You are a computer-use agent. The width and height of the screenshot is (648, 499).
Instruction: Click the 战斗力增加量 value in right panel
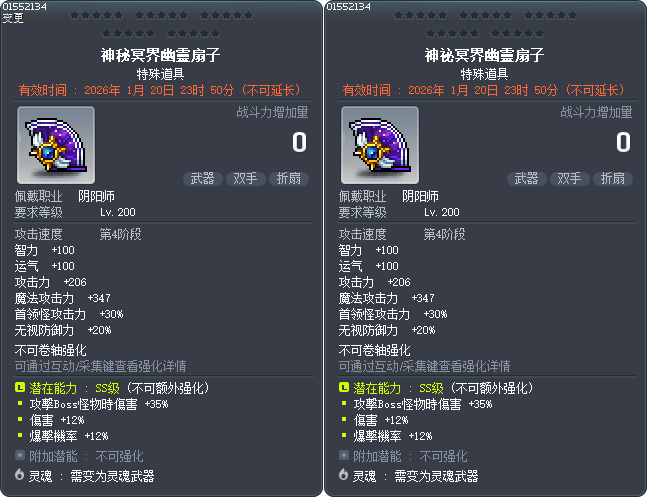click(x=624, y=142)
